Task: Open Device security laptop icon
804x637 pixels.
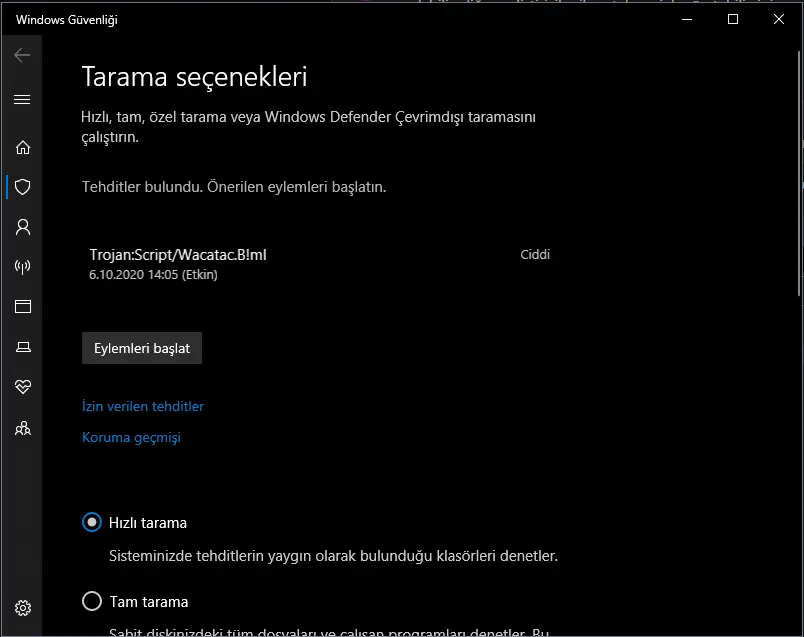Action: pyautogui.click(x=22, y=347)
